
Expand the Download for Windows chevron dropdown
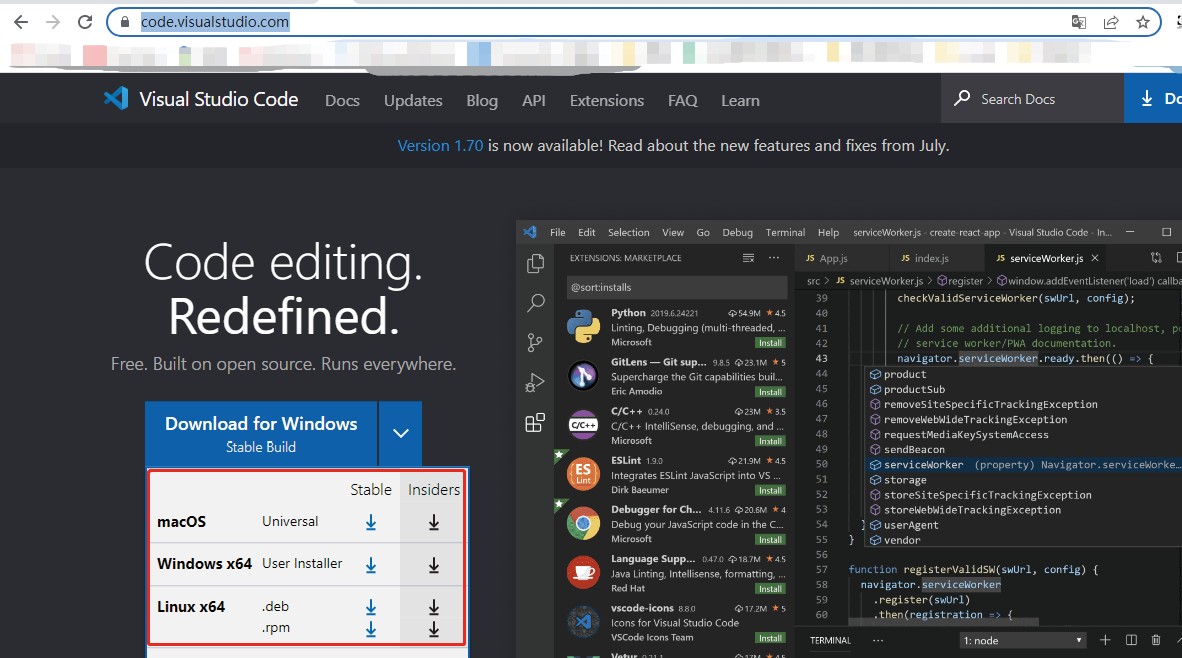tap(400, 433)
